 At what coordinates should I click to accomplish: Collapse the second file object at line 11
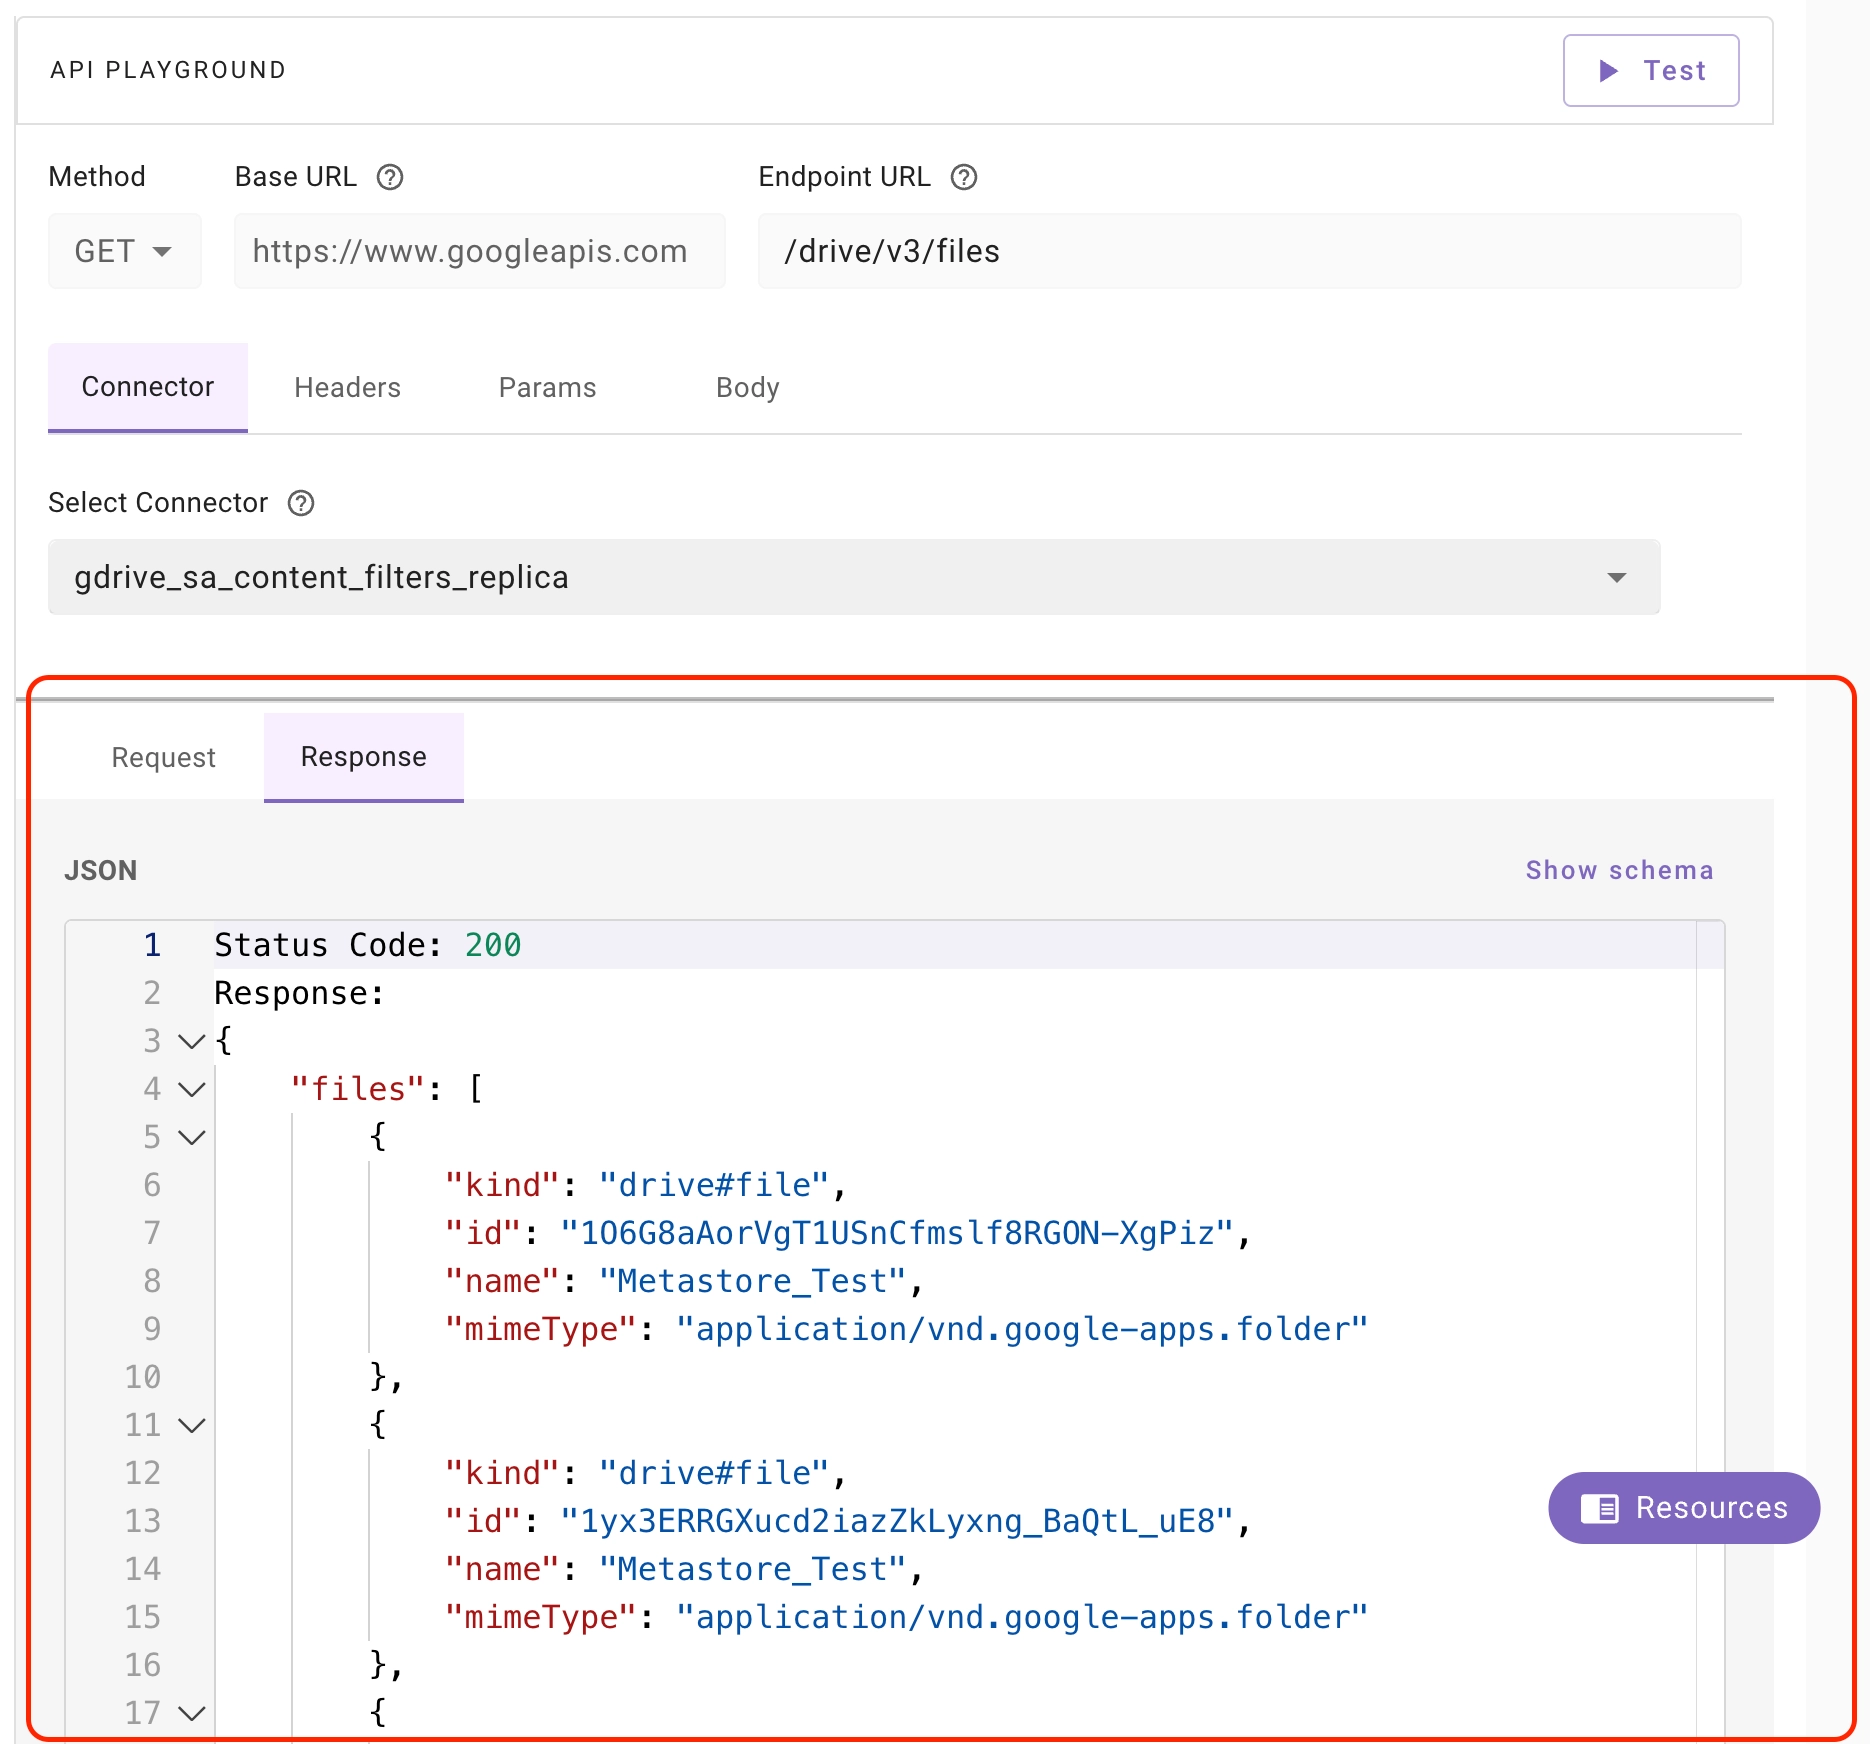coord(191,1425)
